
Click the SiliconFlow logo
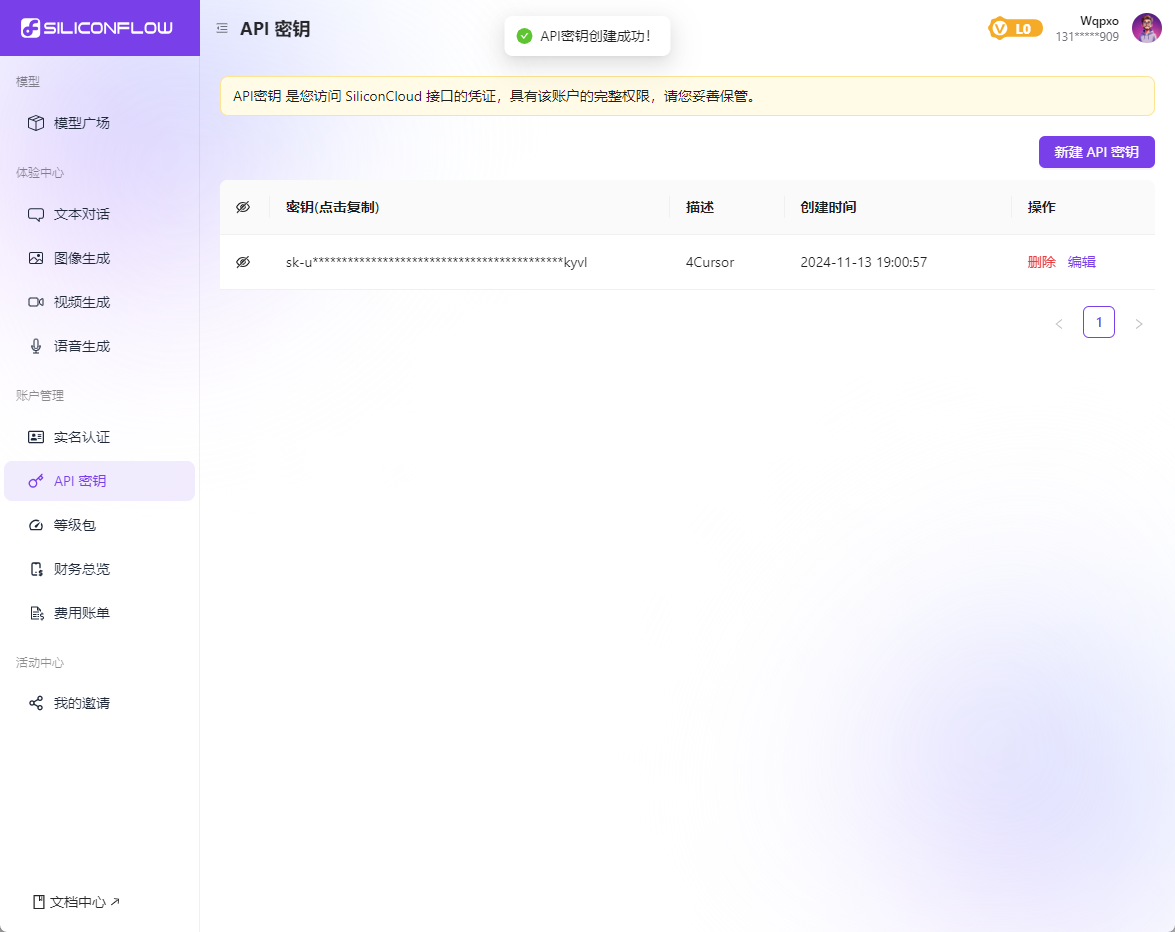[97, 28]
